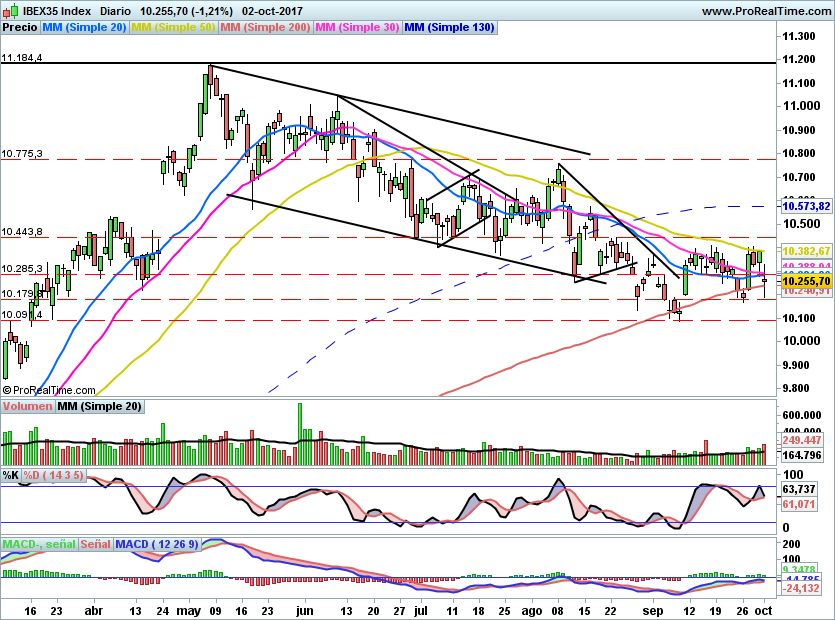
Task: Click the ago month label on time axis
Action: (531, 611)
